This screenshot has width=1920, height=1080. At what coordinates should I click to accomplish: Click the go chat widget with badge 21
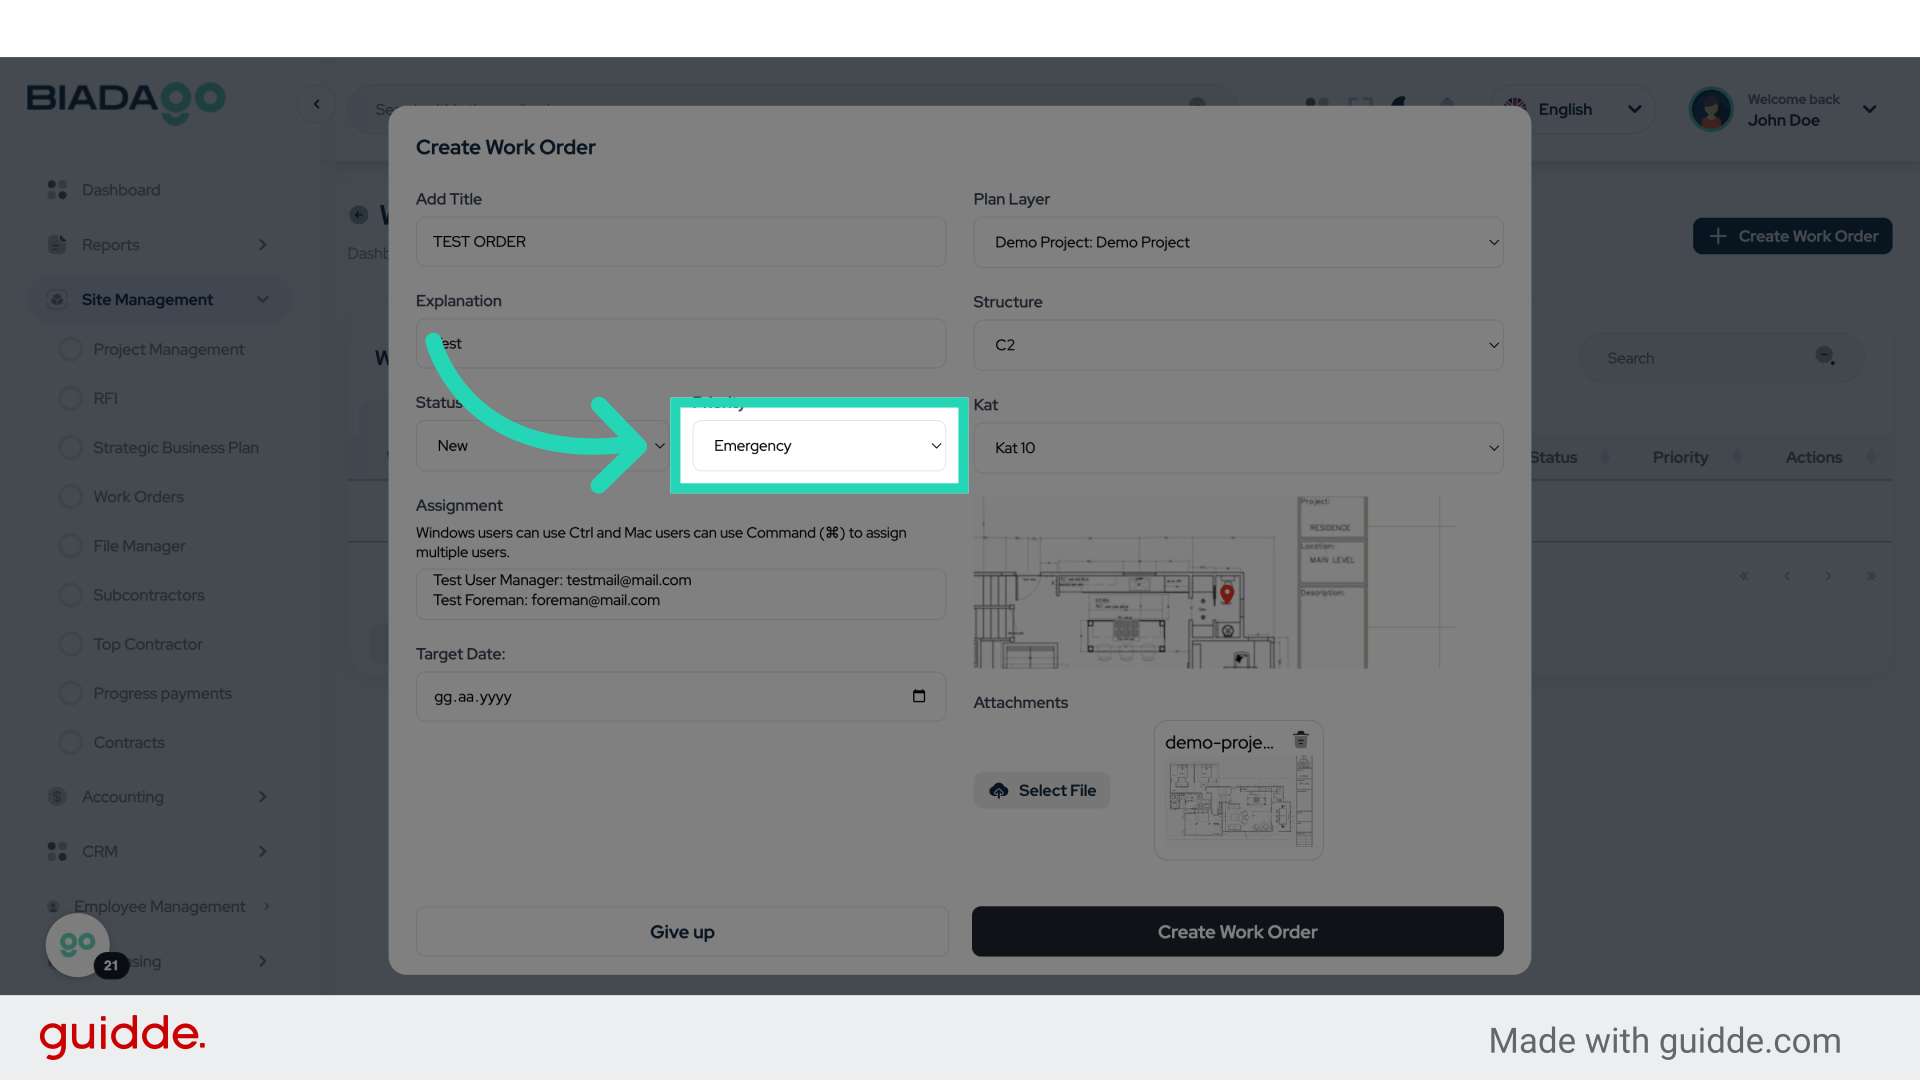coord(79,944)
